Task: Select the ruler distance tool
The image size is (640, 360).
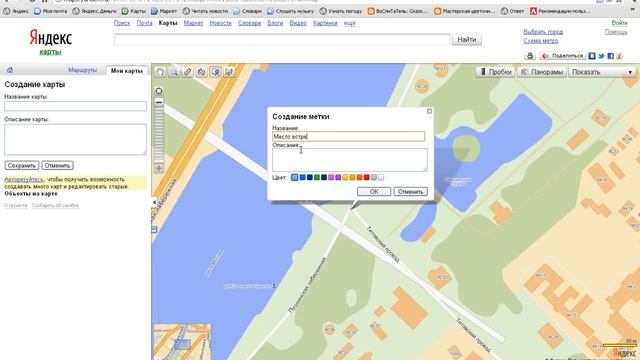Action: tap(188, 72)
